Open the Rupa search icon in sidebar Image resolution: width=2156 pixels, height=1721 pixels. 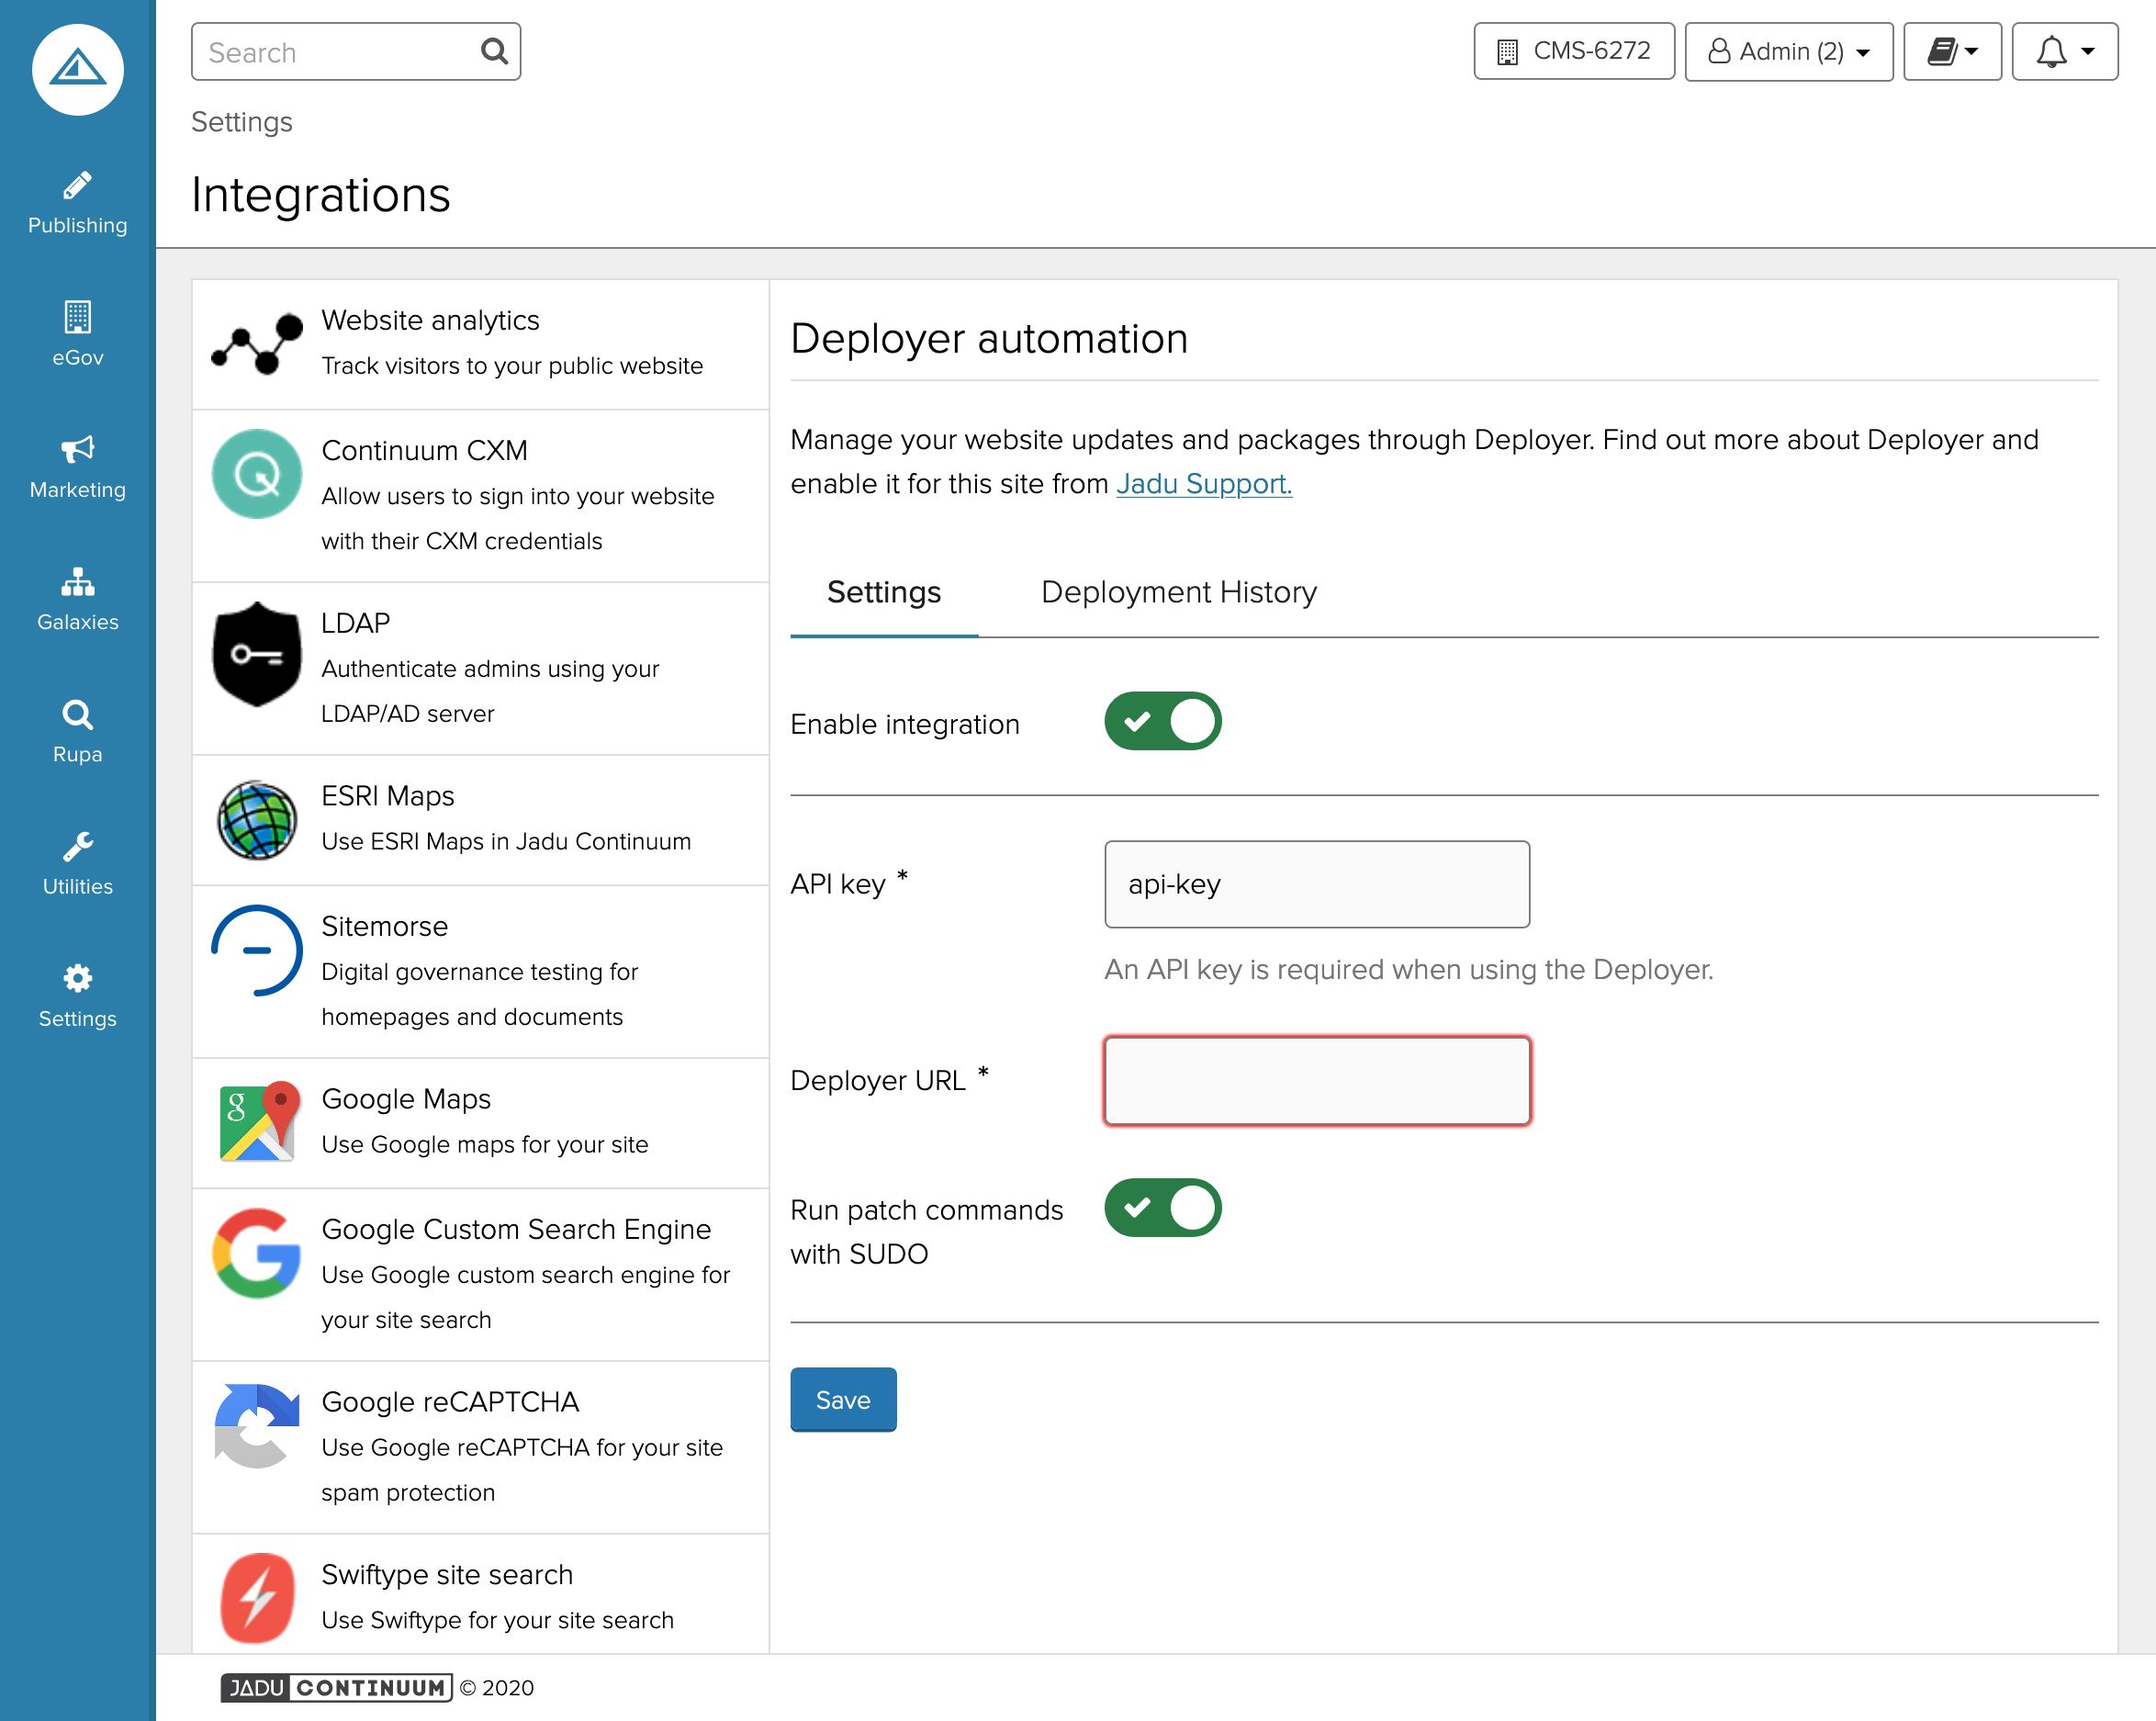[x=77, y=715]
